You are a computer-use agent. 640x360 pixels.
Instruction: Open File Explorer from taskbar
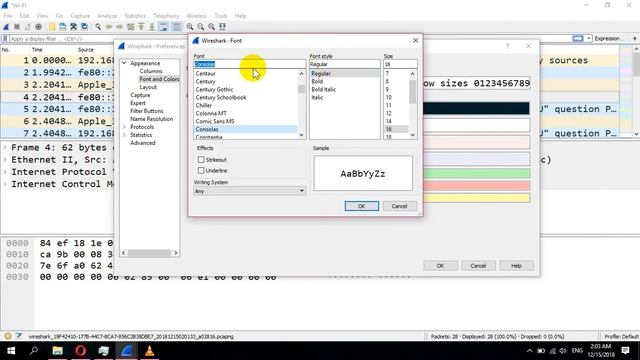[x=58, y=351]
